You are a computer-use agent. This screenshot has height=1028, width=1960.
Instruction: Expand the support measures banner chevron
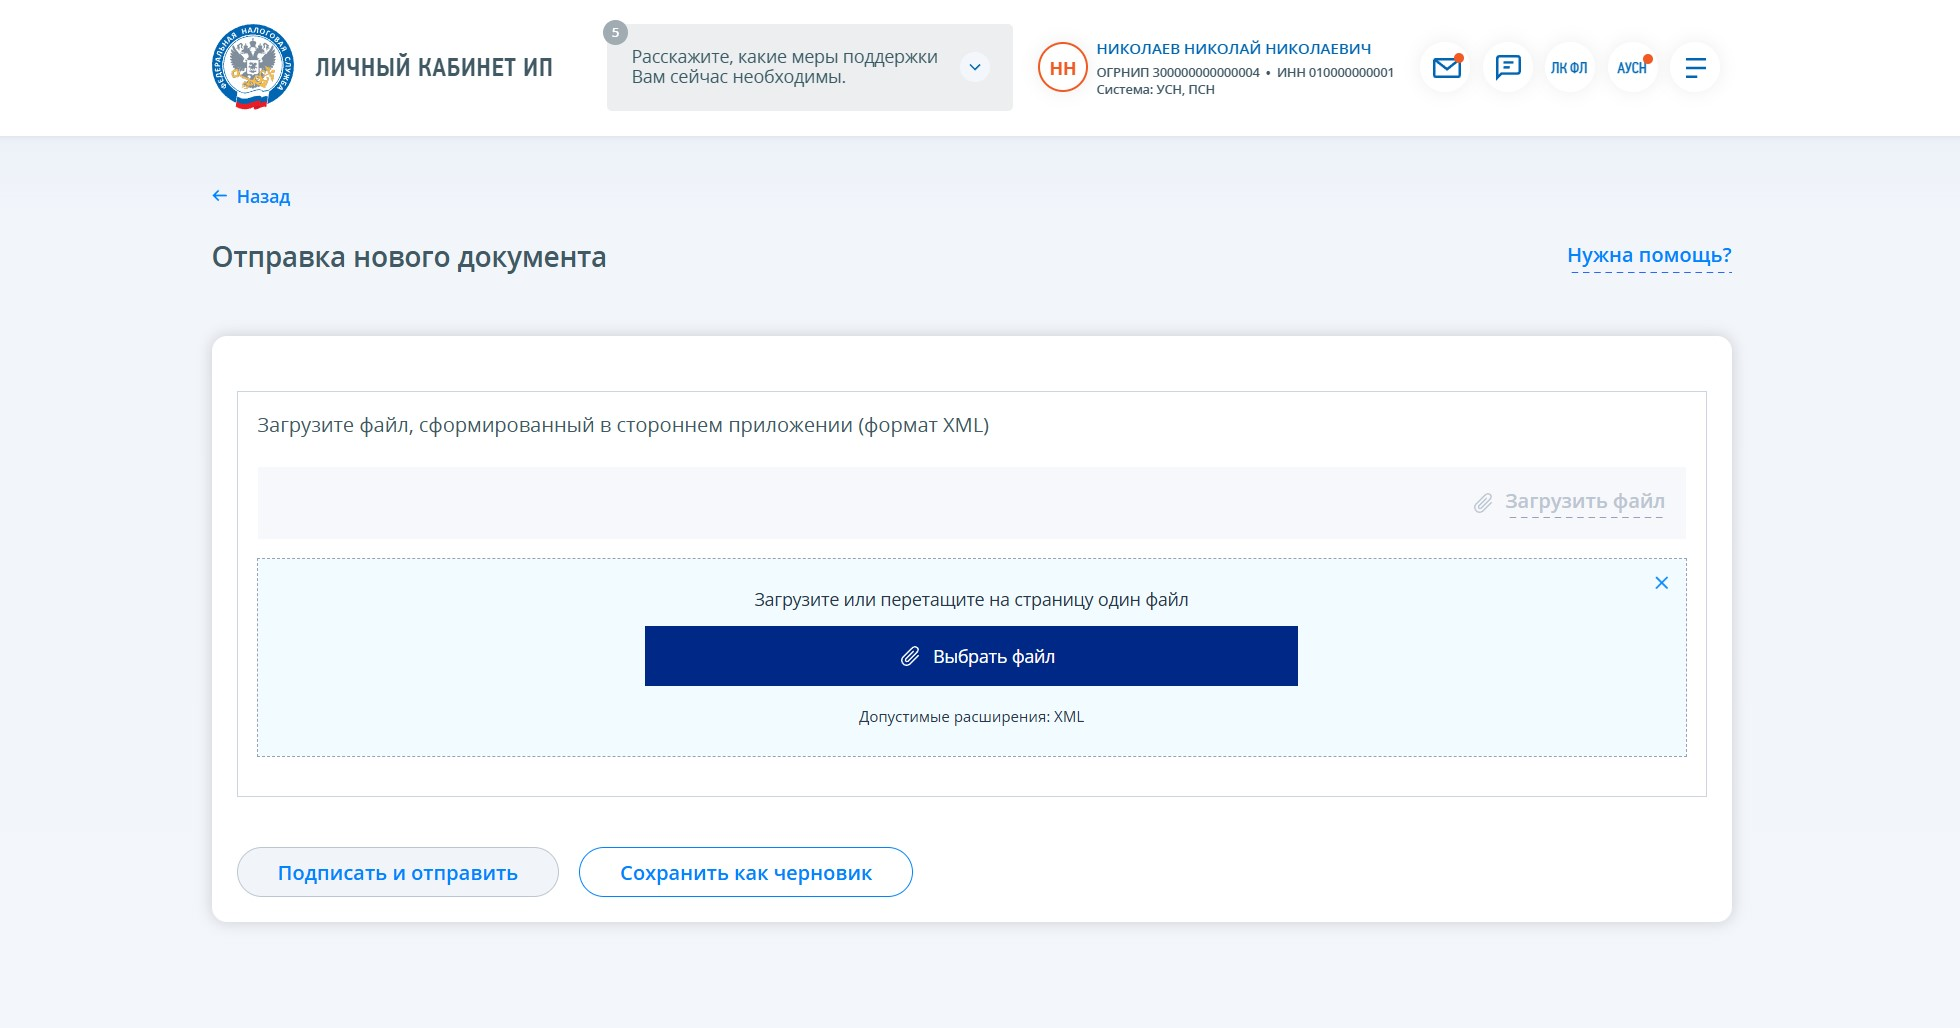tap(974, 67)
